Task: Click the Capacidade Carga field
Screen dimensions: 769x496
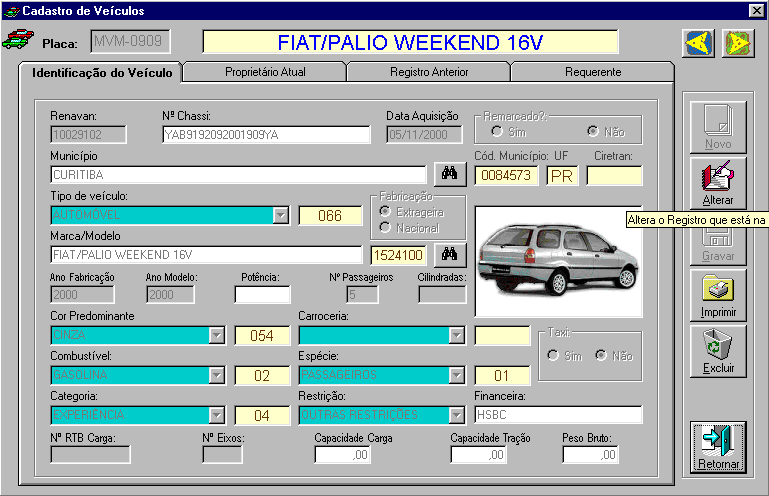Action: (342, 455)
